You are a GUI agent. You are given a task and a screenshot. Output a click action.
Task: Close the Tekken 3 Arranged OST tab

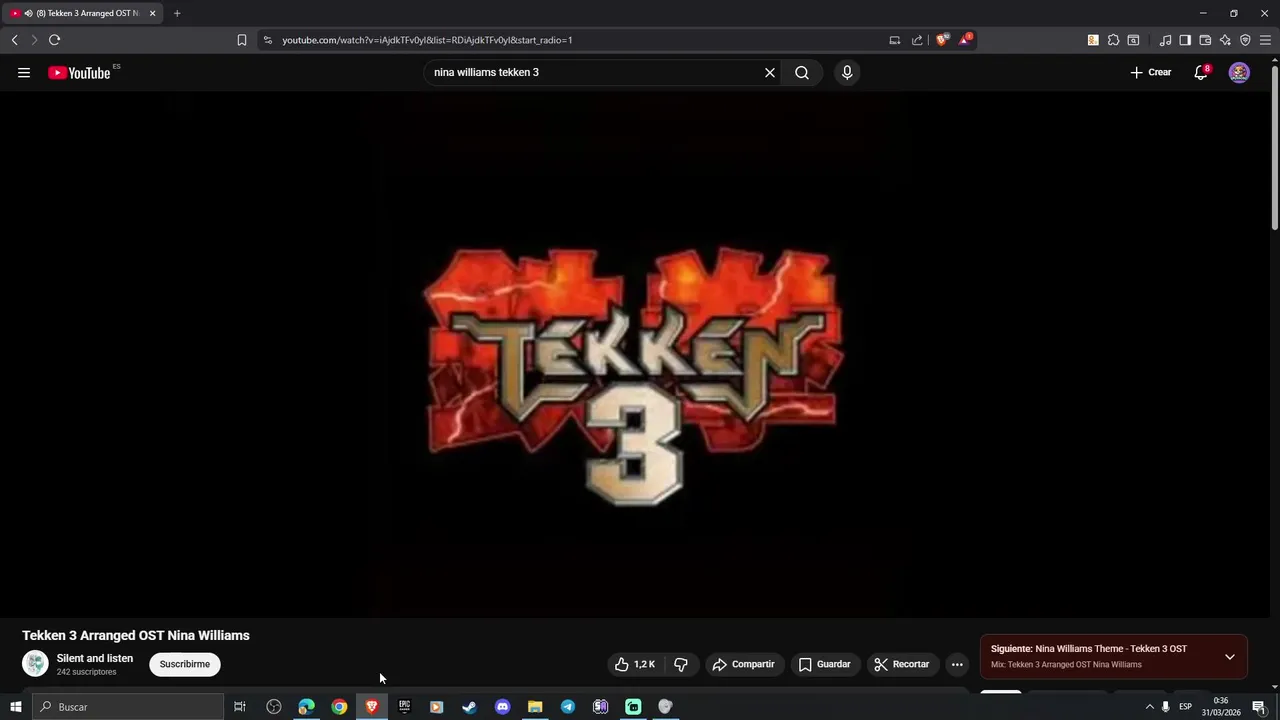pos(152,13)
